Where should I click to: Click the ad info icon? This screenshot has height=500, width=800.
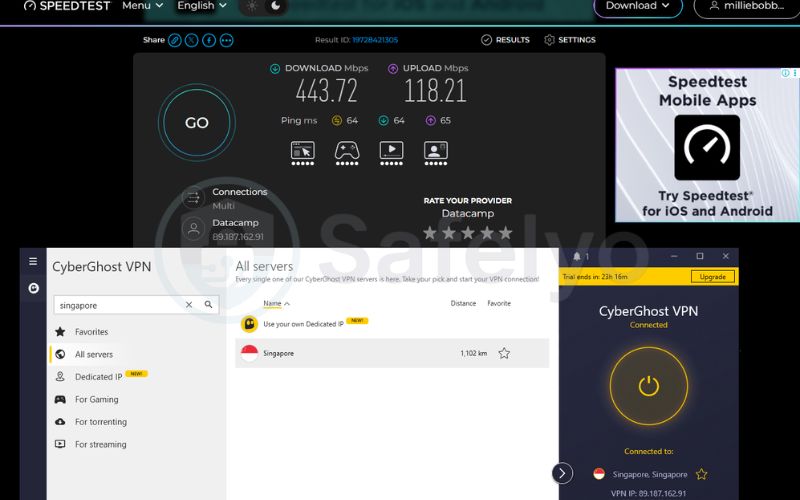786,73
